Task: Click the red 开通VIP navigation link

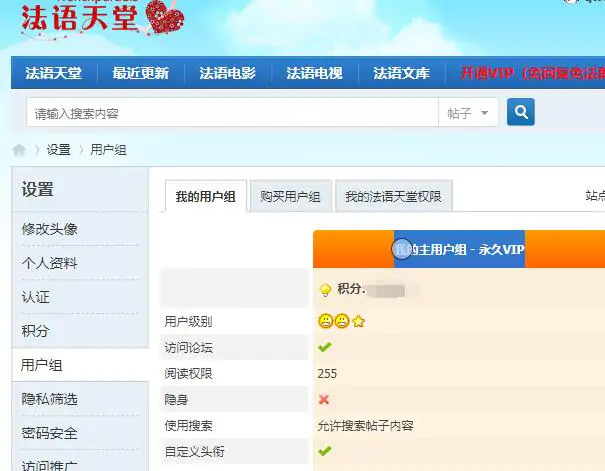Action: pos(532,73)
